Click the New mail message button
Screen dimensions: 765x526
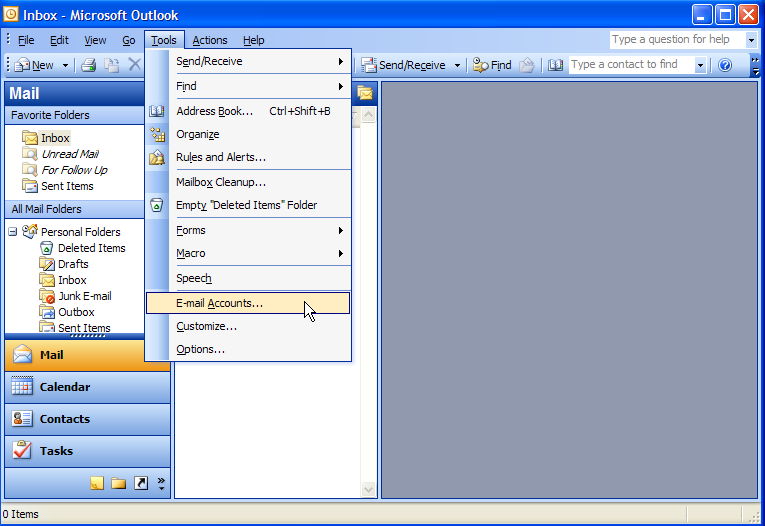tap(34, 65)
